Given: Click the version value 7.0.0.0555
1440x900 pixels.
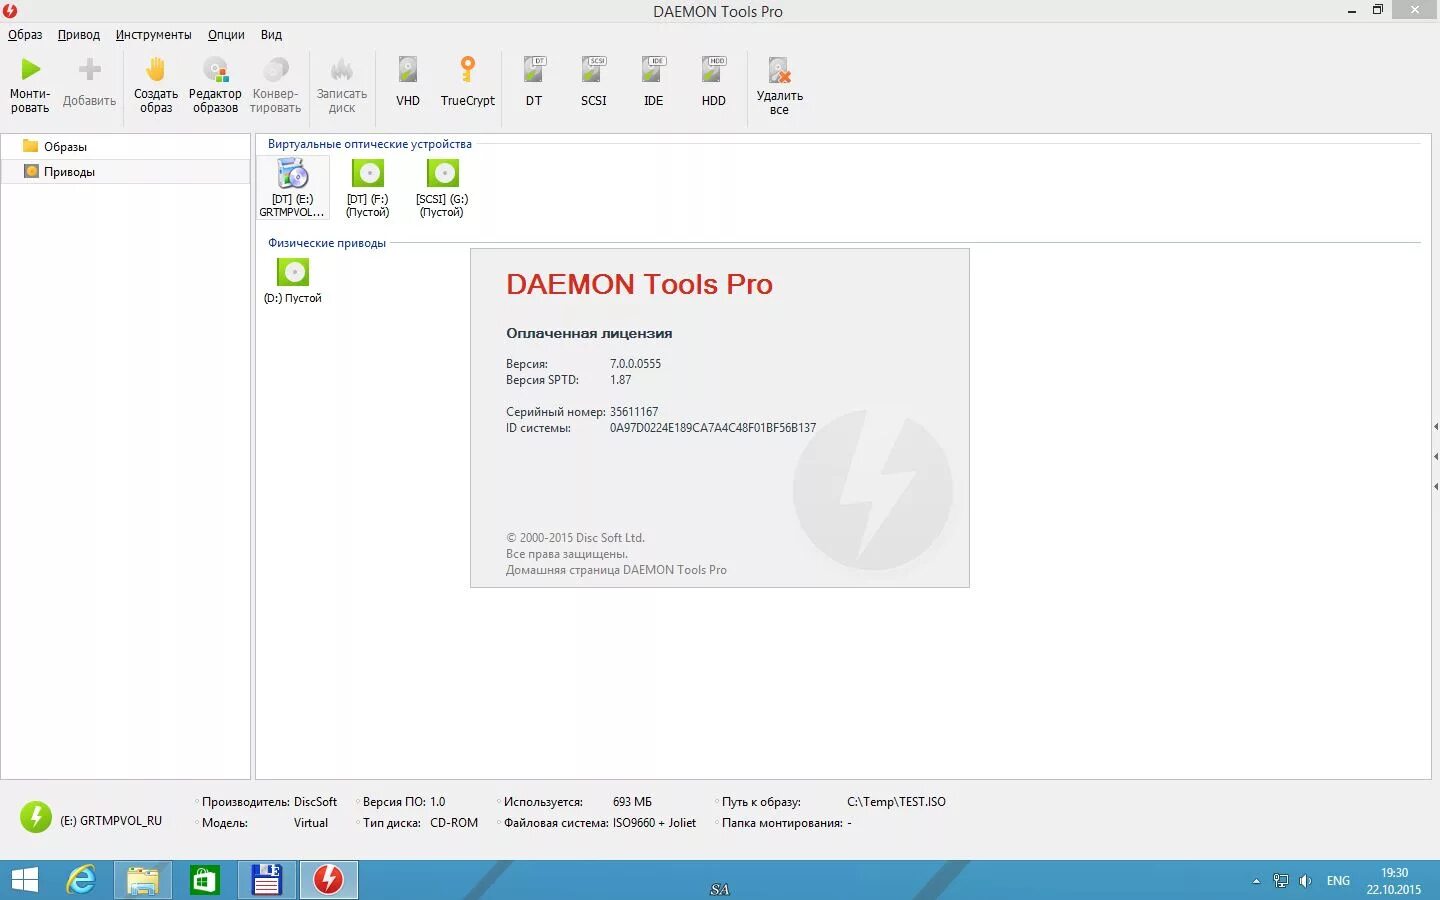Looking at the screenshot, I should click(x=635, y=364).
